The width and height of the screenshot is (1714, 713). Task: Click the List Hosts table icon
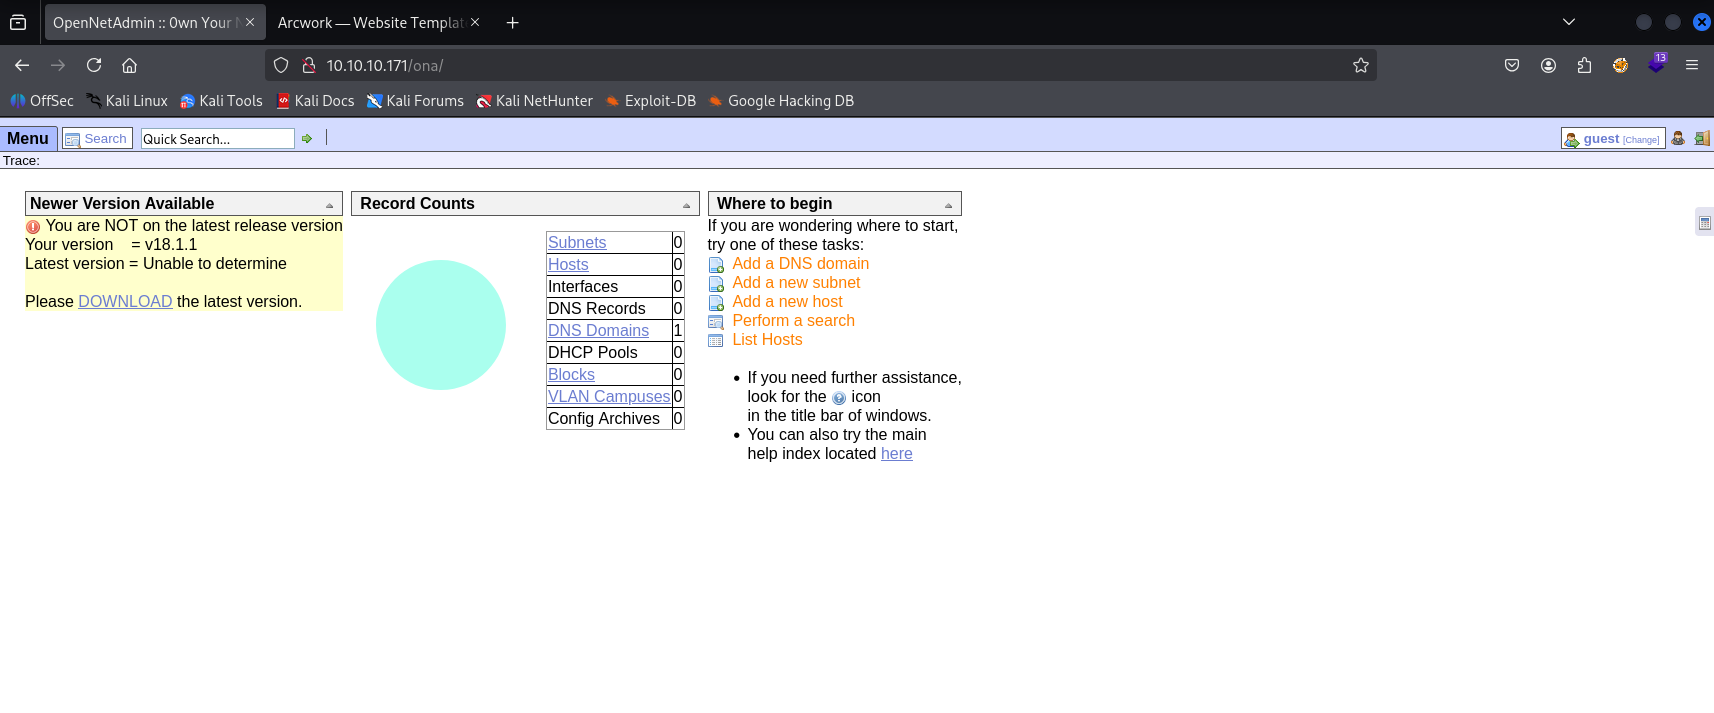[716, 341]
